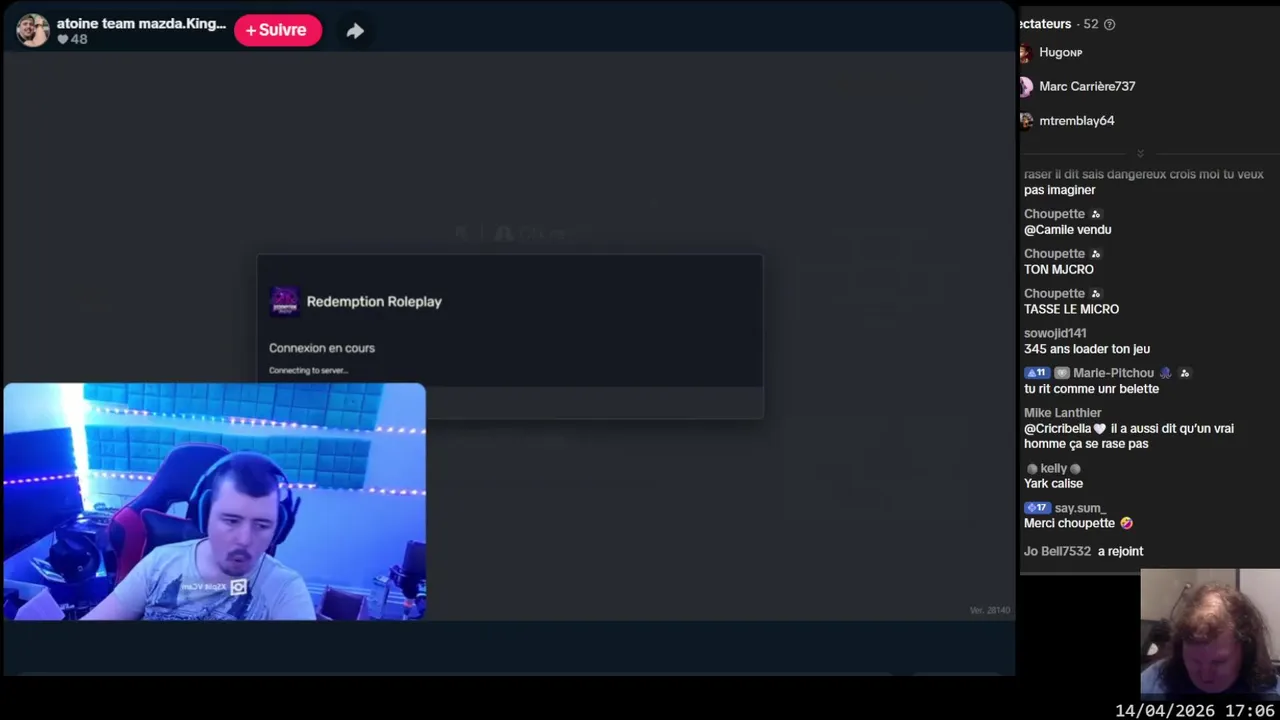This screenshot has height=720, width=1280.
Task: Click Marc Carrière737's viewer avatar
Action: pyautogui.click(x=1025, y=86)
